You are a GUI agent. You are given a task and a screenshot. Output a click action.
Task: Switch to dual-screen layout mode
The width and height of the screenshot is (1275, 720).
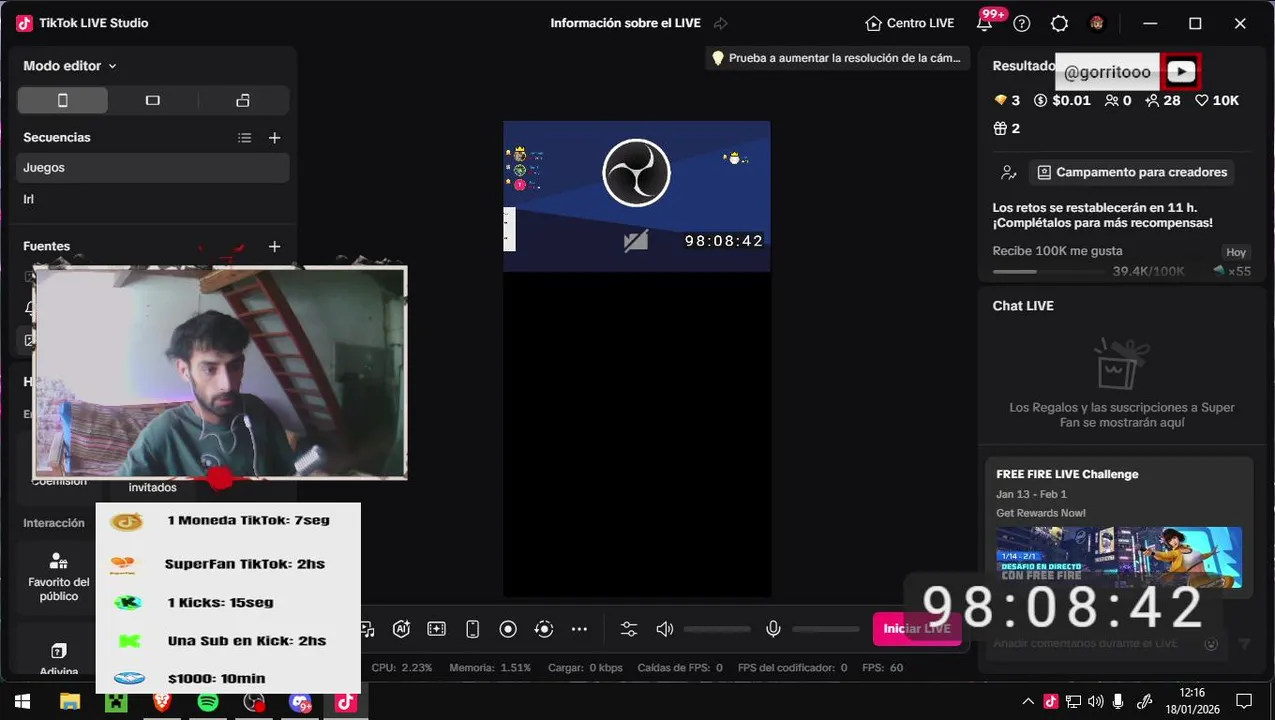click(x=243, y=100)
